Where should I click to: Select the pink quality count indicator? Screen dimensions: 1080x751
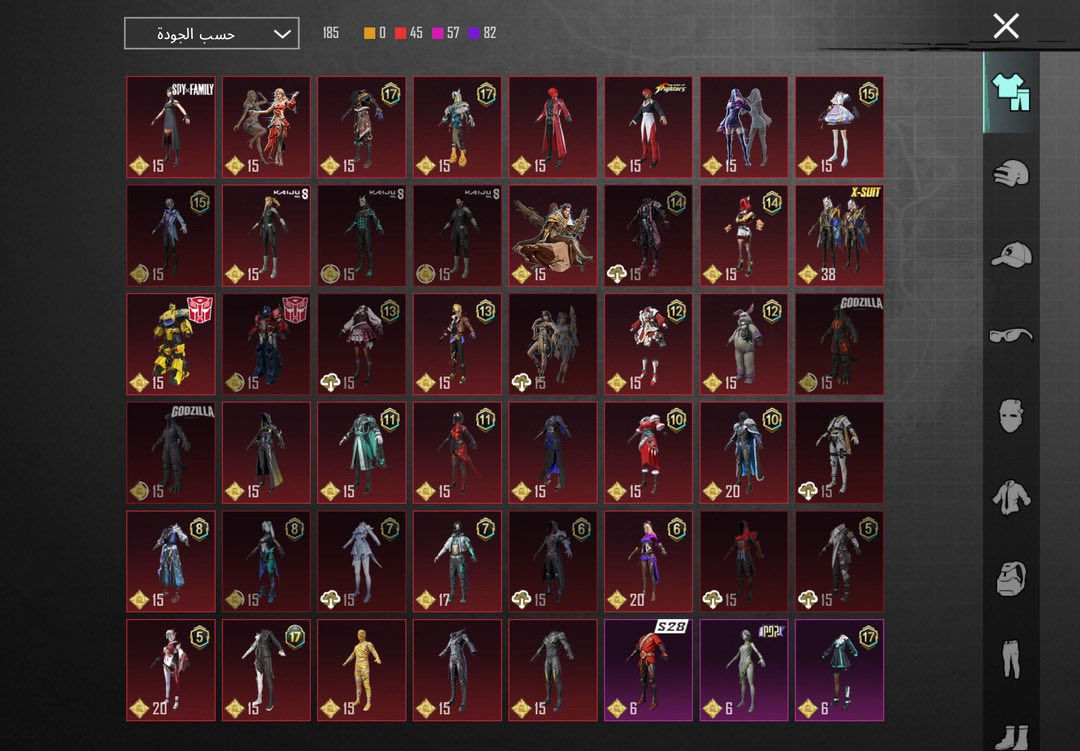tap(437, 33)
